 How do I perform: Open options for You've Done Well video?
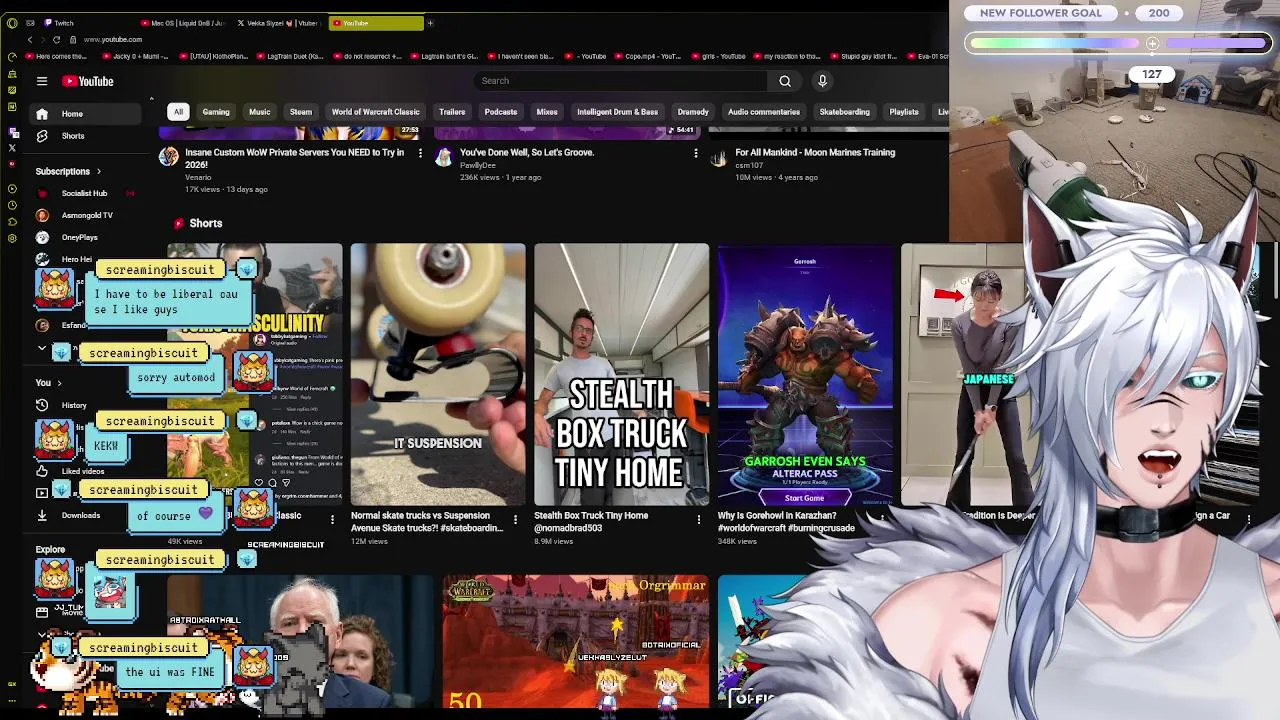tap(695, 153)
